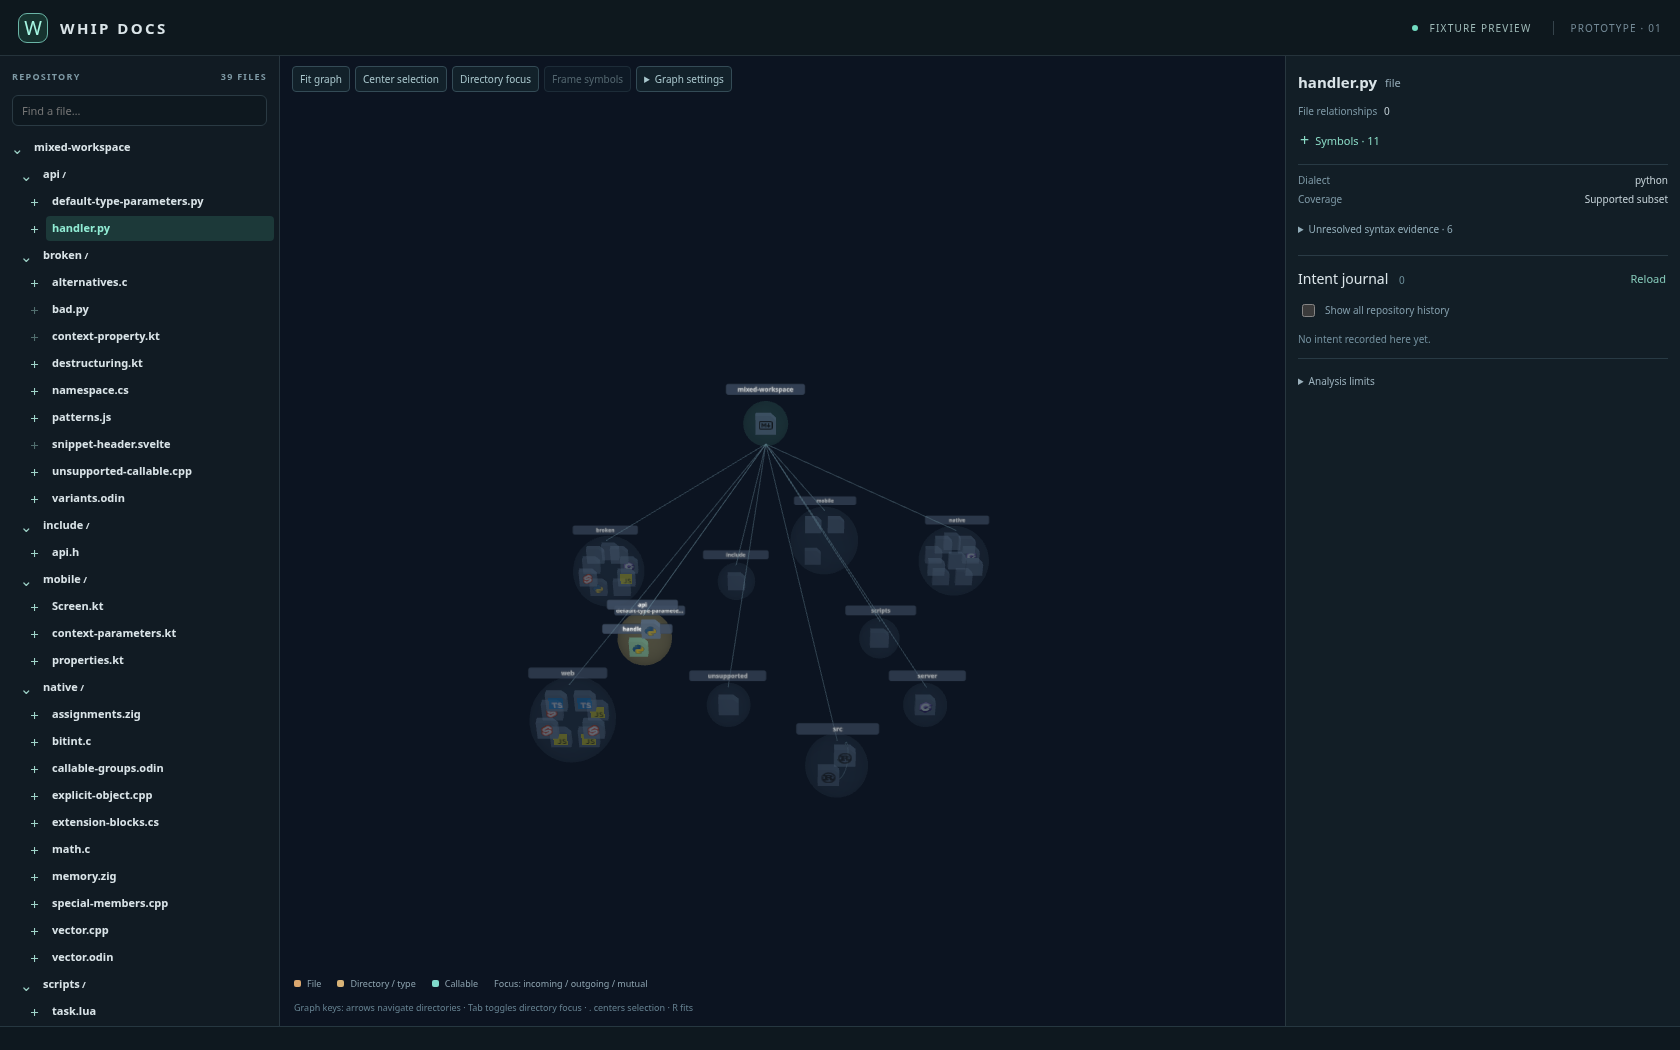Click the plus icon next to Screen.kt
Screen dimensions: 1680x1050
pyautogui.click(x=34, y=607)
